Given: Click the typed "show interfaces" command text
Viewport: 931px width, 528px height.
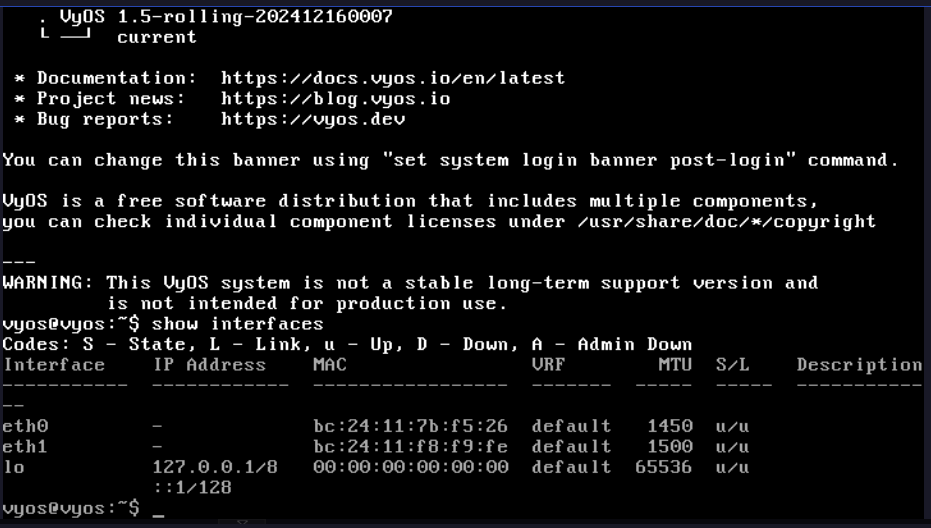Looking at the screenshot, I should coord(237,324).
